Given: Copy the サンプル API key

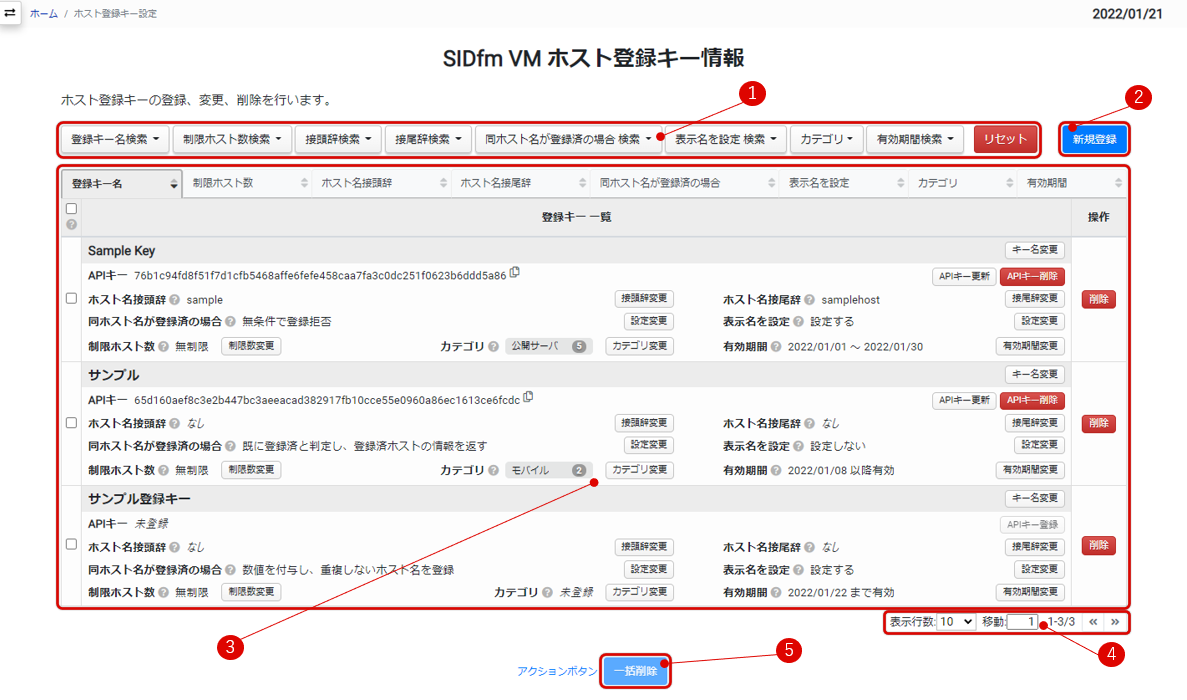Looking at the screenshot, I should point(528,397).
